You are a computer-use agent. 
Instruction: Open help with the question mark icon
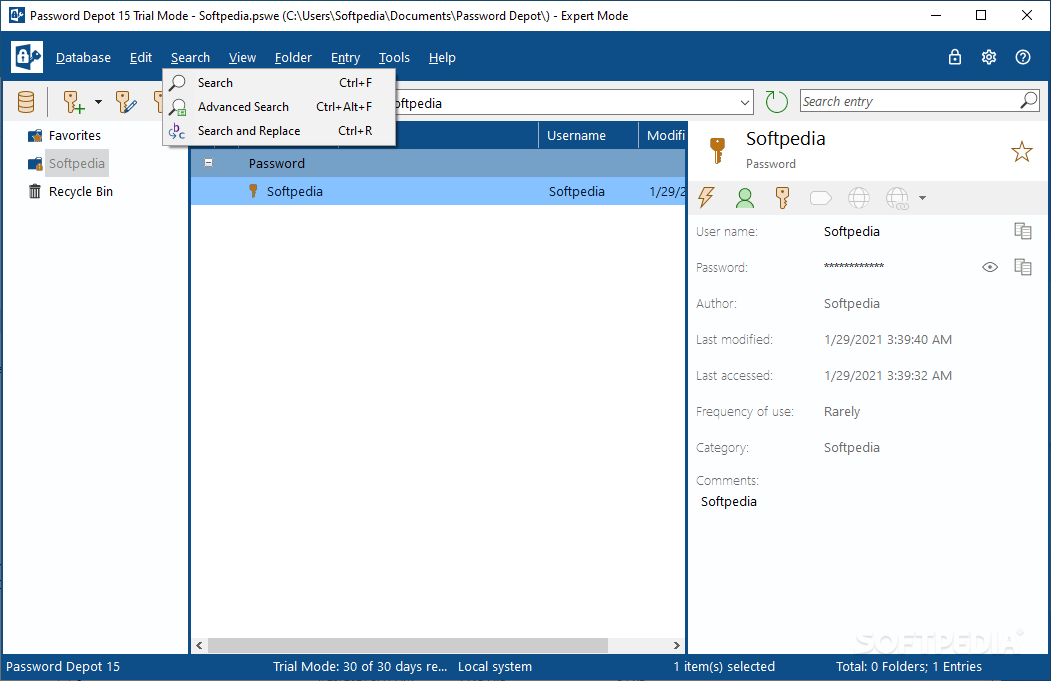(1023, 57)
